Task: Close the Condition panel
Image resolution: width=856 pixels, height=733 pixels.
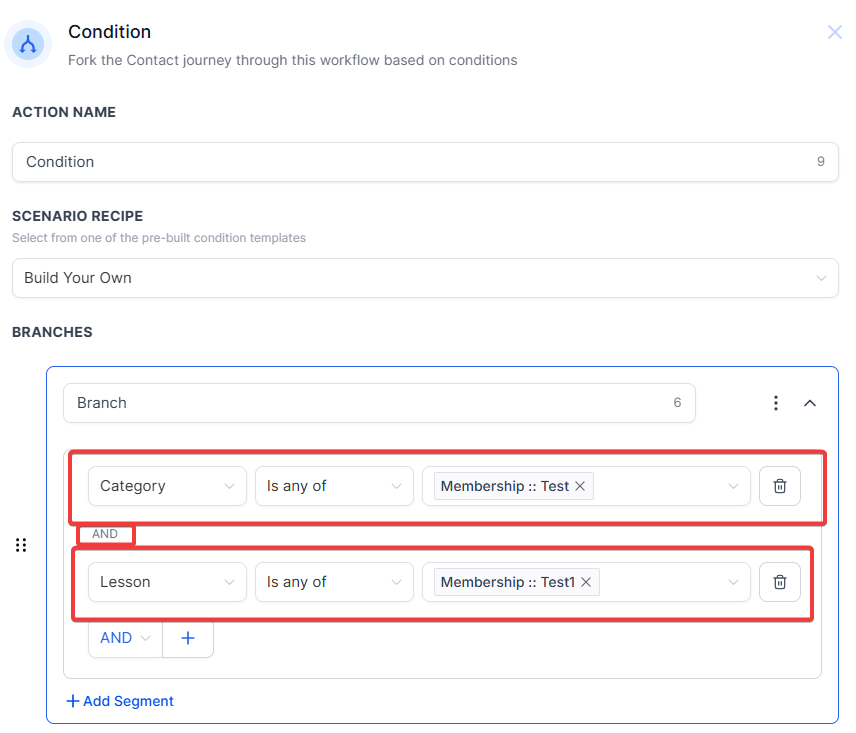Action: (x=834, y=33)
